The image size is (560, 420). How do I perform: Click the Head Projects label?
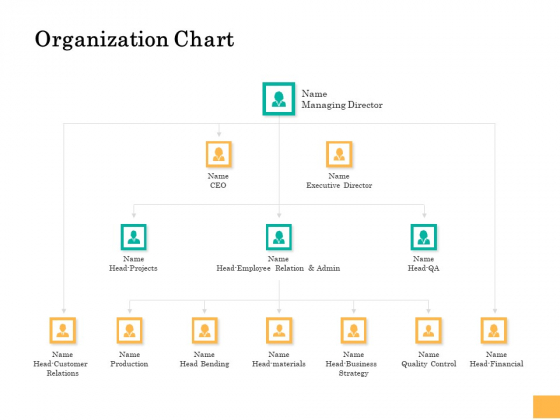pos(133,268)
